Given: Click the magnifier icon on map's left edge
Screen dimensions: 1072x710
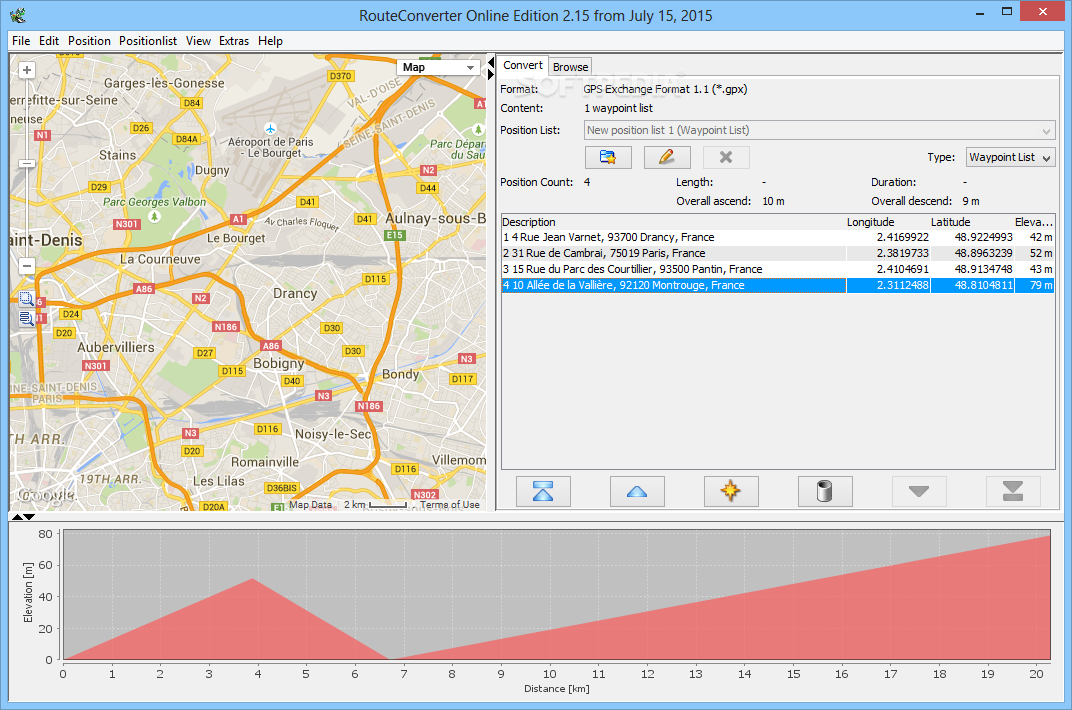Looking at the screenshot, I should [26, 299].
